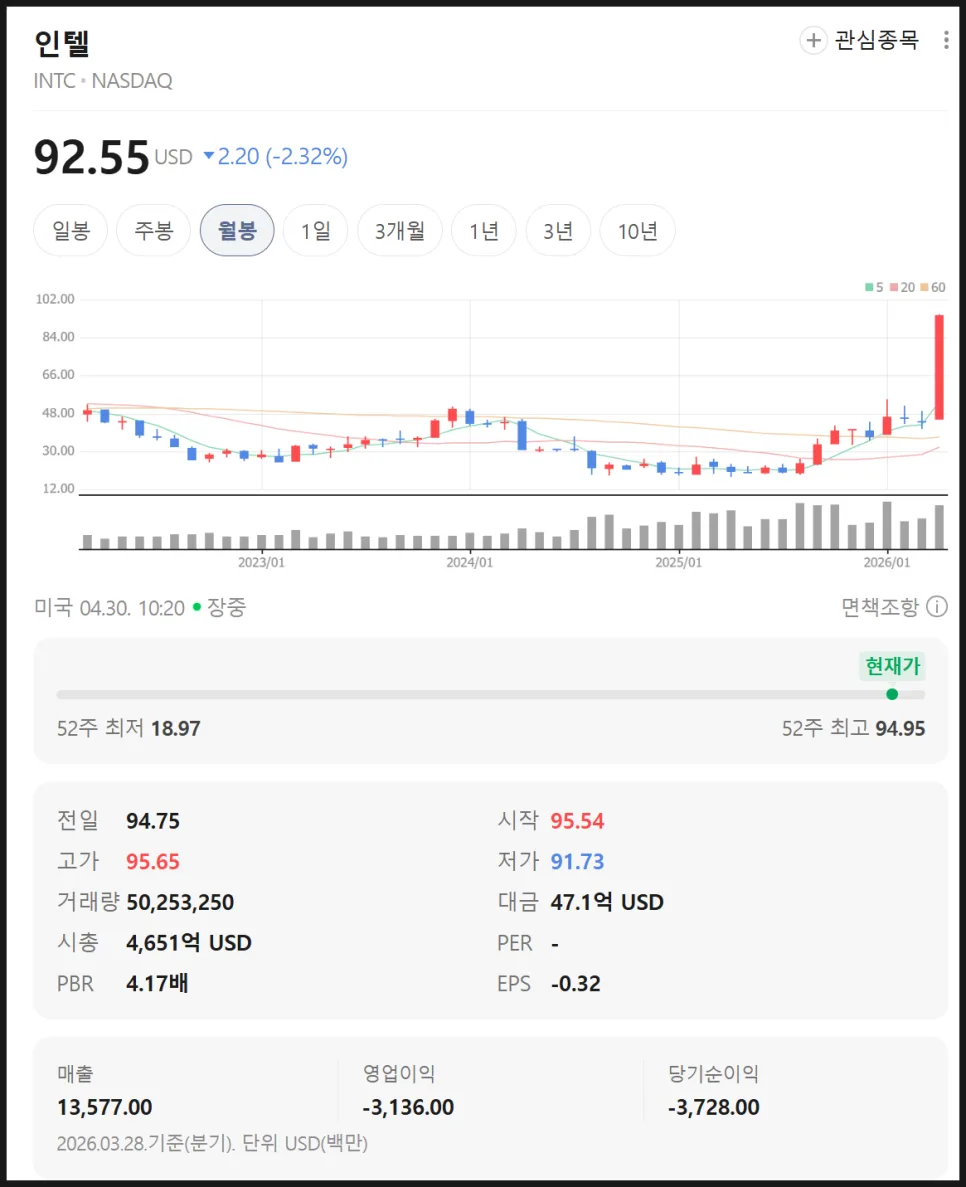Viewport: 966px width, 1187px height.
Task: Click the 시작 value 95.54
Action: point(577,821)
